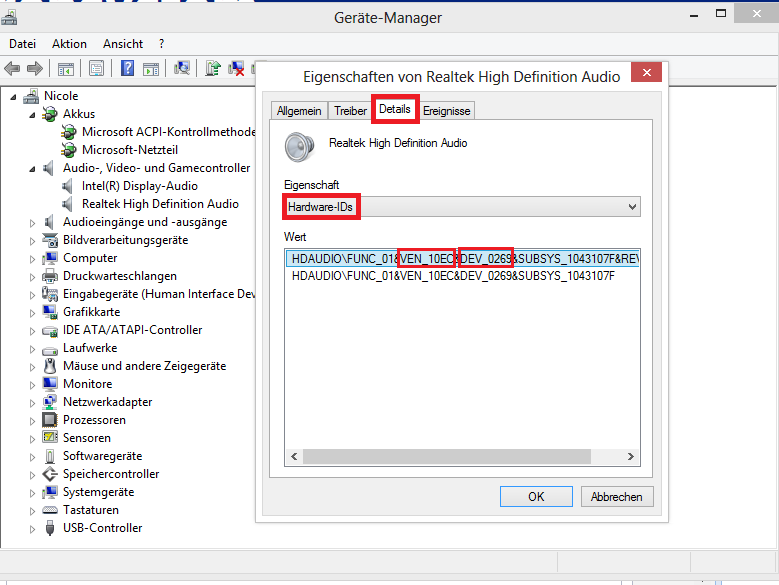Open the Datei menu
This screenshot has height=585, width=779.
(x=22, y=44)
